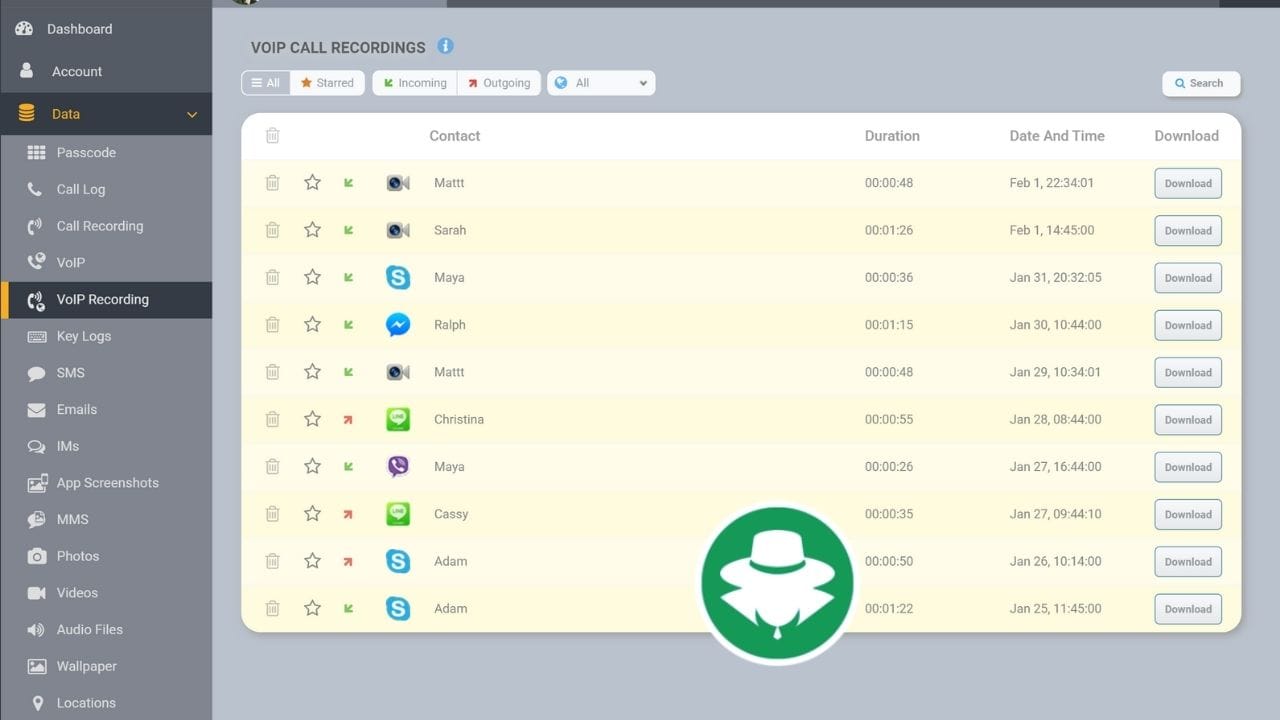Viewport: 1280px width, 720px height.
Task: Open the Photos section
Action: tap(77, 556)
